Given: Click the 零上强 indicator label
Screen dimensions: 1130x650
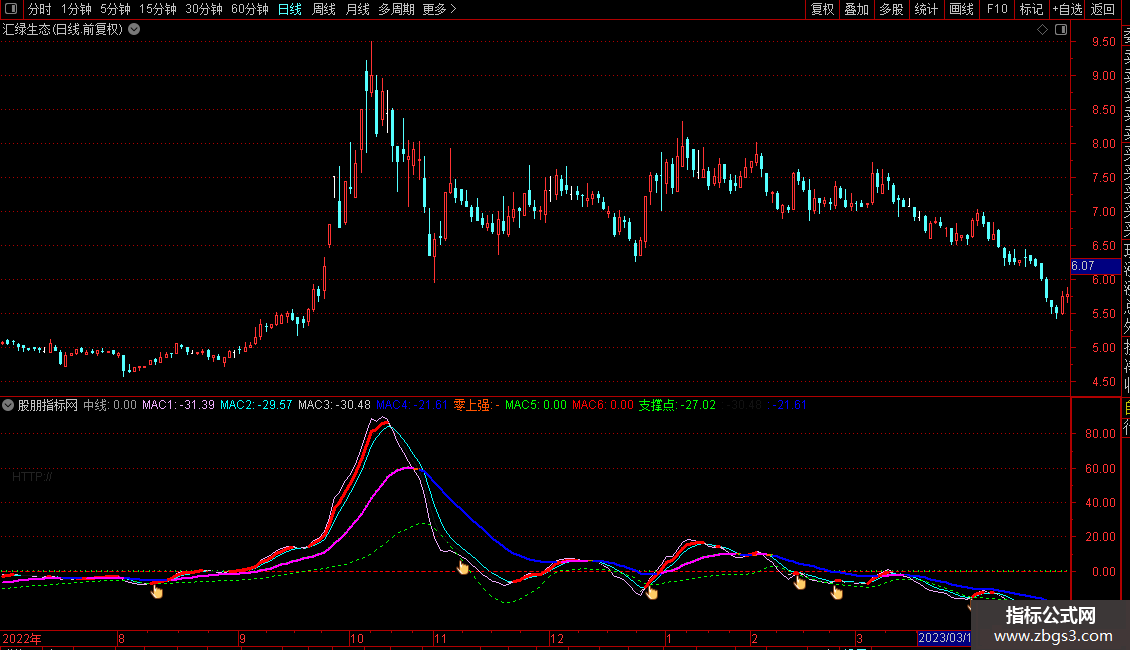Looking at the screenshot, I should pos(476,405).
